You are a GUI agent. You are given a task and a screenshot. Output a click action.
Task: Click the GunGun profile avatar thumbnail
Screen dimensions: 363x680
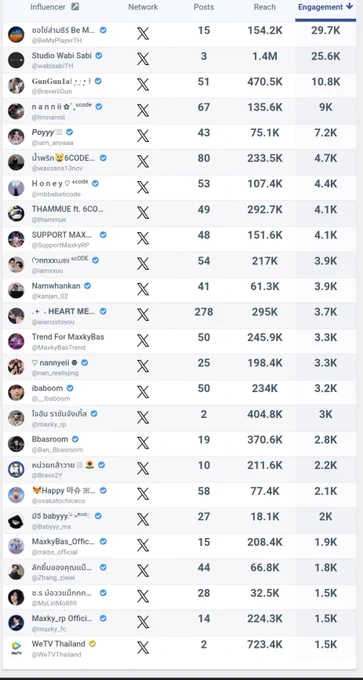(16, 85)
